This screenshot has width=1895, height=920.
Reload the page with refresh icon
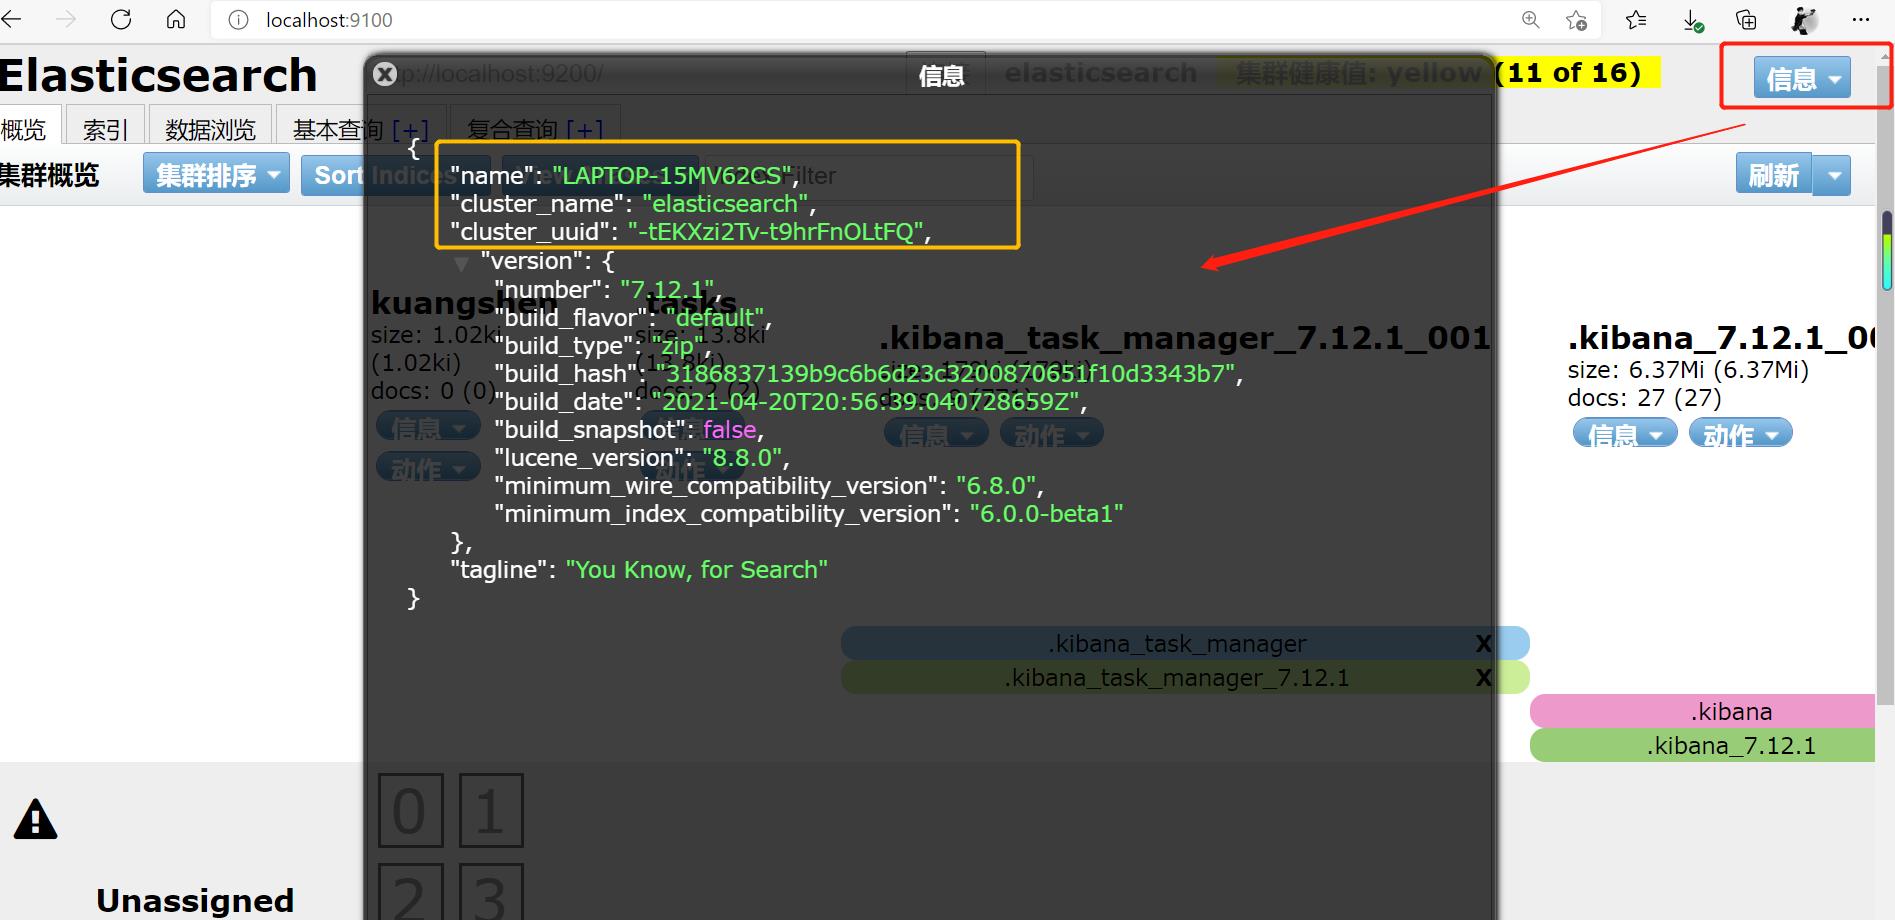(x=121, y=20)
